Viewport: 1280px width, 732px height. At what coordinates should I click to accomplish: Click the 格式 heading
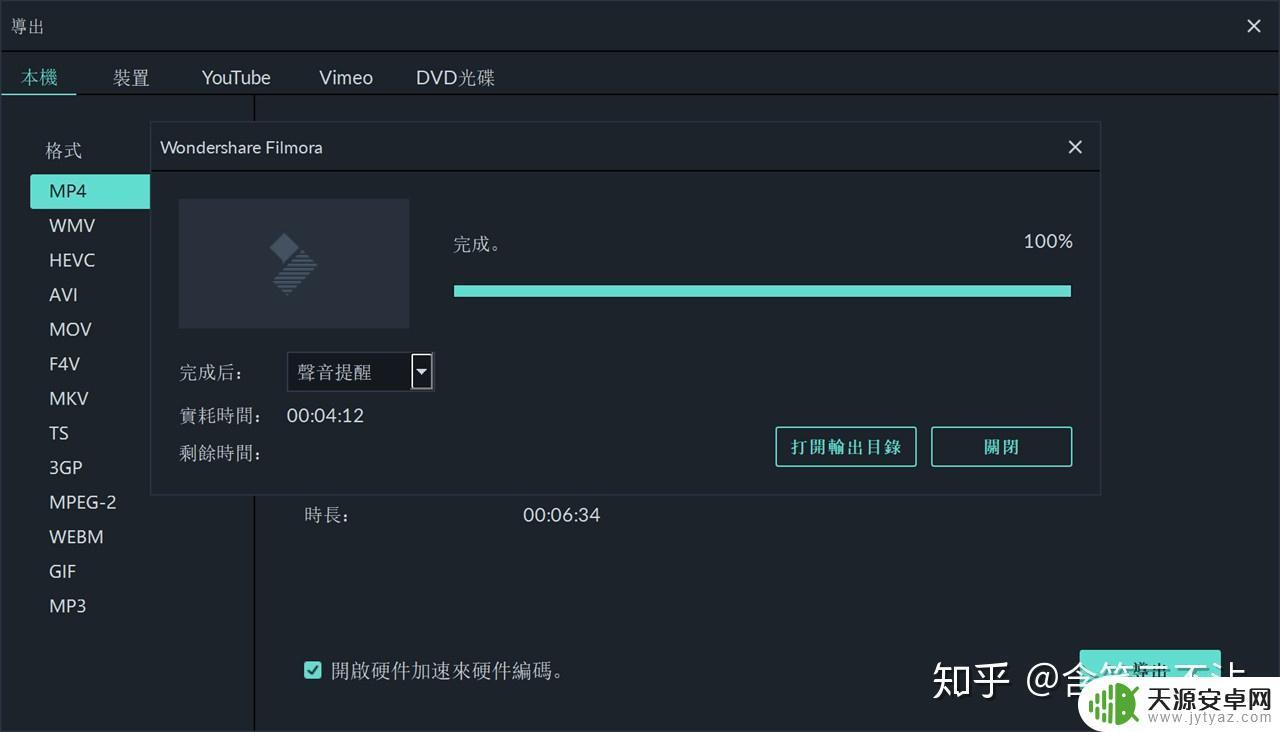pyautogui.click(x=63, y=150)
